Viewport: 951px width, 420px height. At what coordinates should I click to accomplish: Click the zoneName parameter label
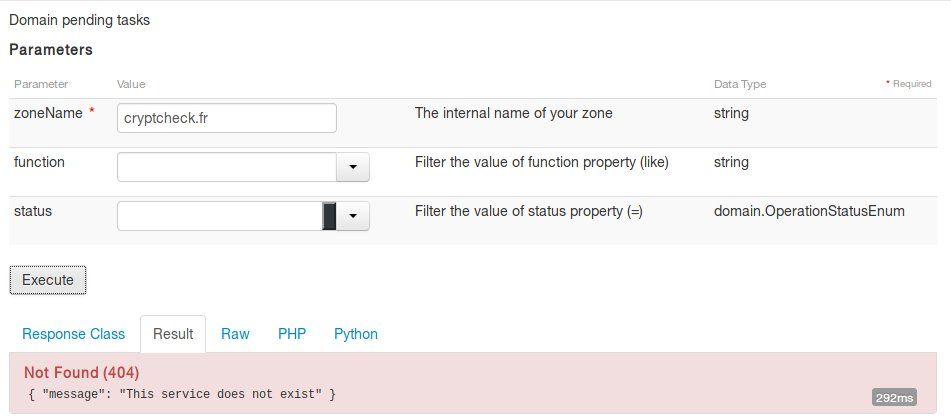click(48, 114)
